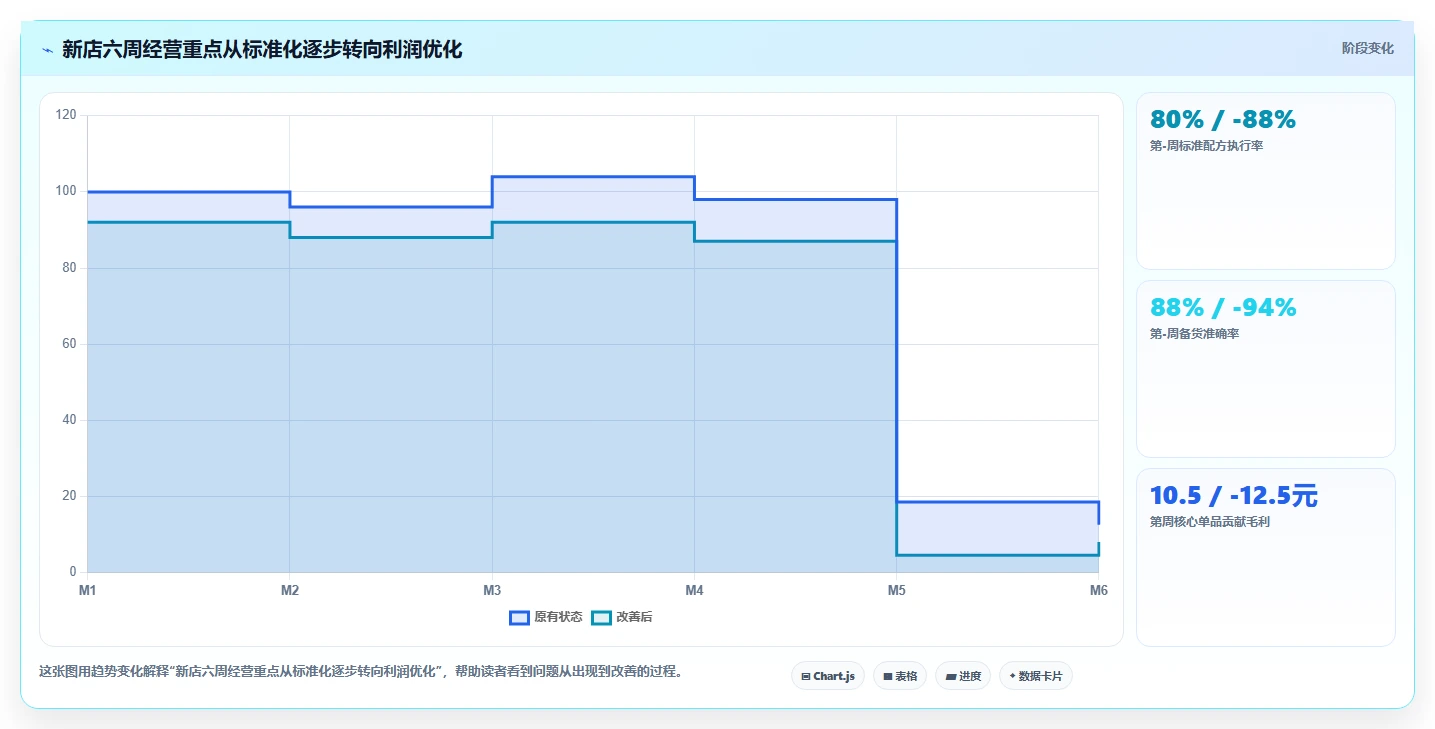This screenshot has width=1435, height=729.
Task: Click the 100 y-axis label
Action: tap(66, 191)
